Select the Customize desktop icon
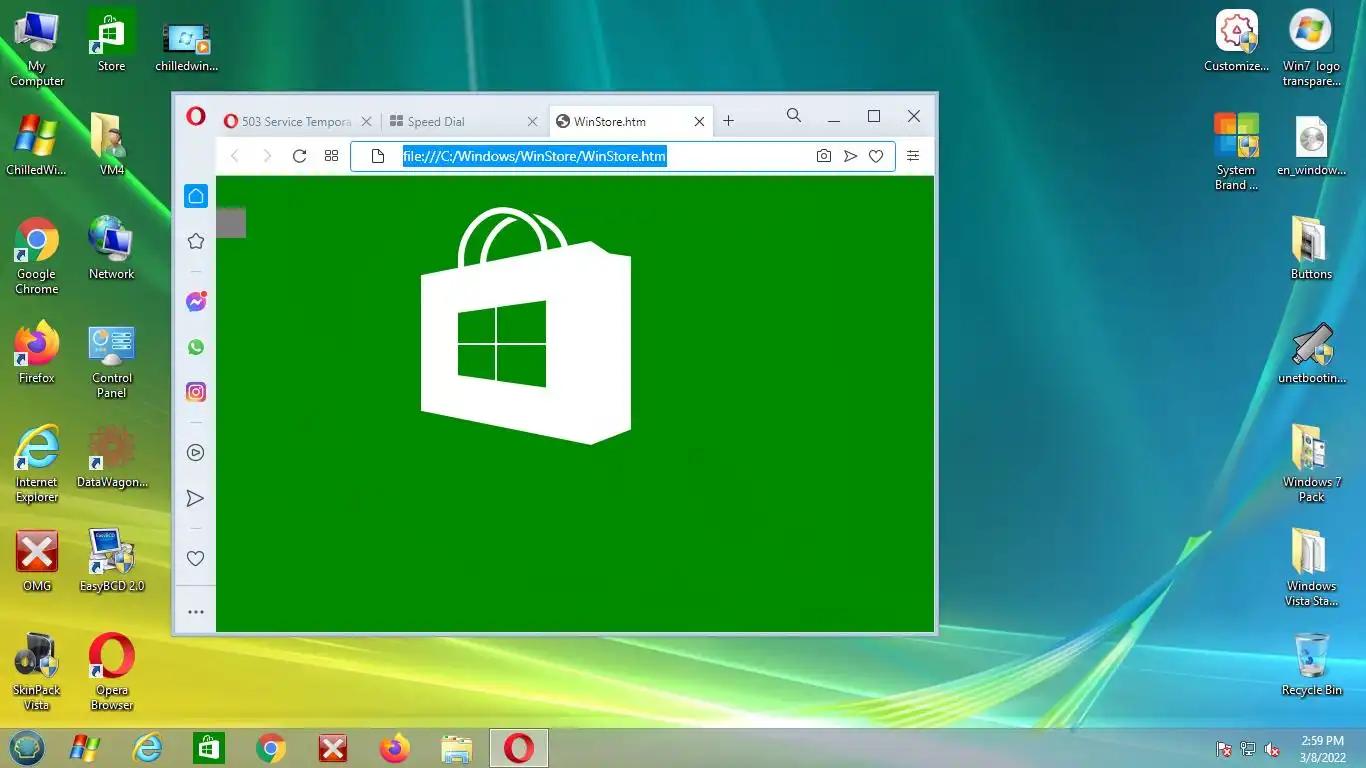 [1236, 41]
